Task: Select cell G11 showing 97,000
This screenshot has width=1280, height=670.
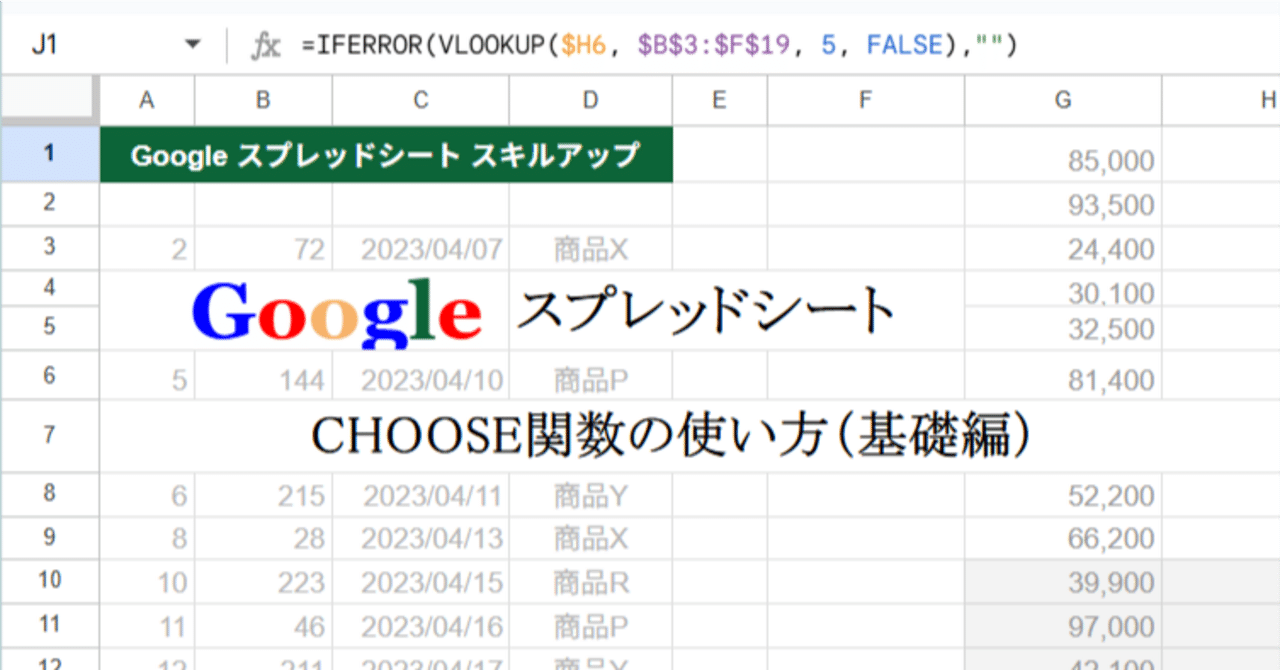Action: coord(1062,625)
